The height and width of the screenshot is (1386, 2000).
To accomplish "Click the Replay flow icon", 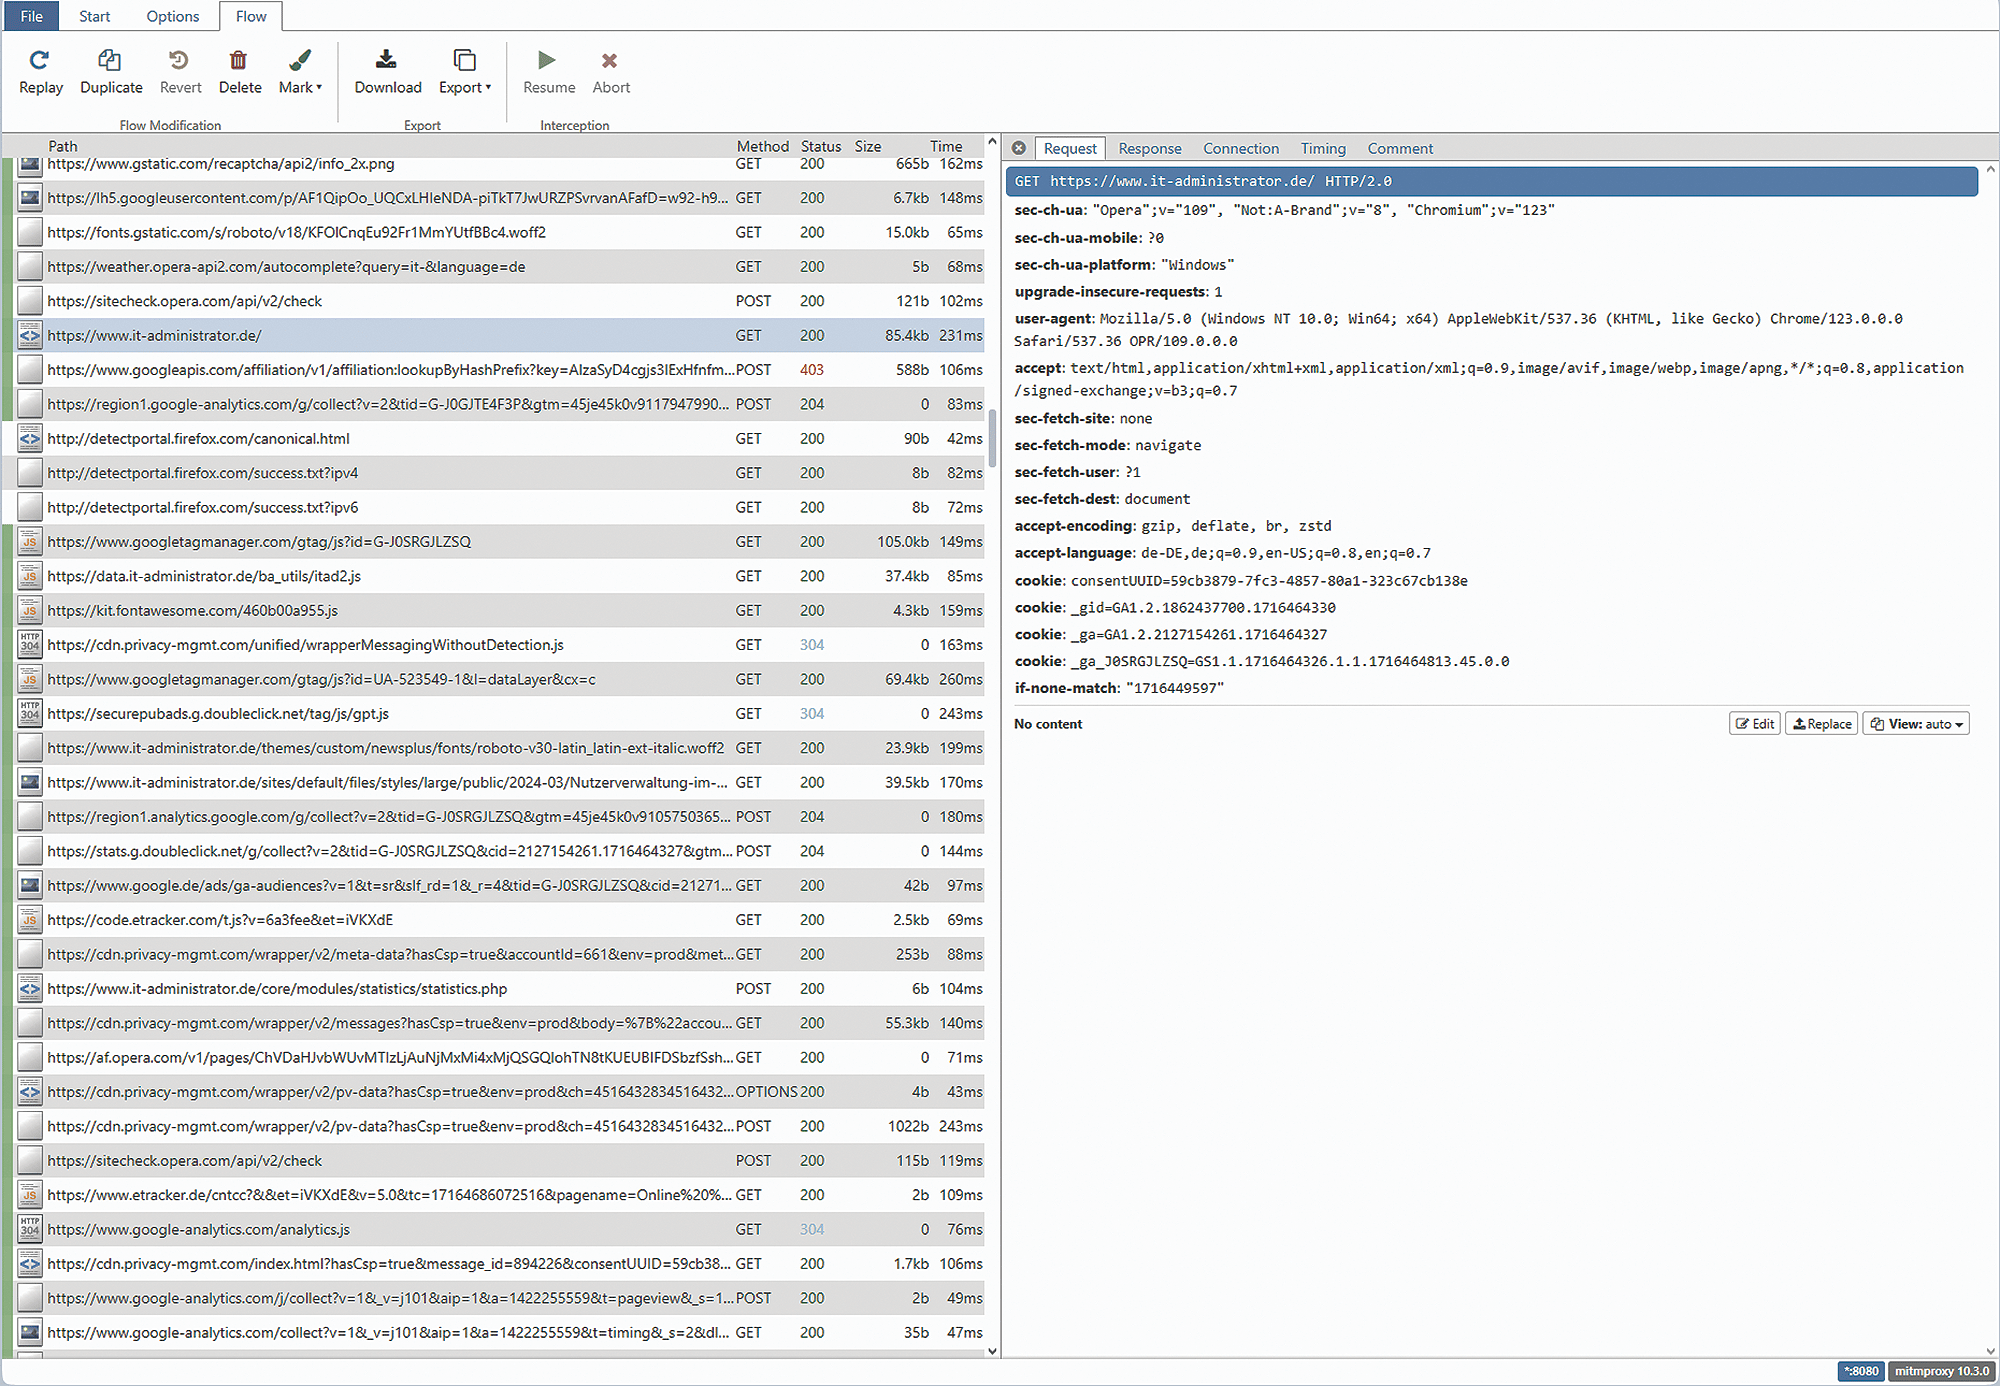I will point(40,61).
